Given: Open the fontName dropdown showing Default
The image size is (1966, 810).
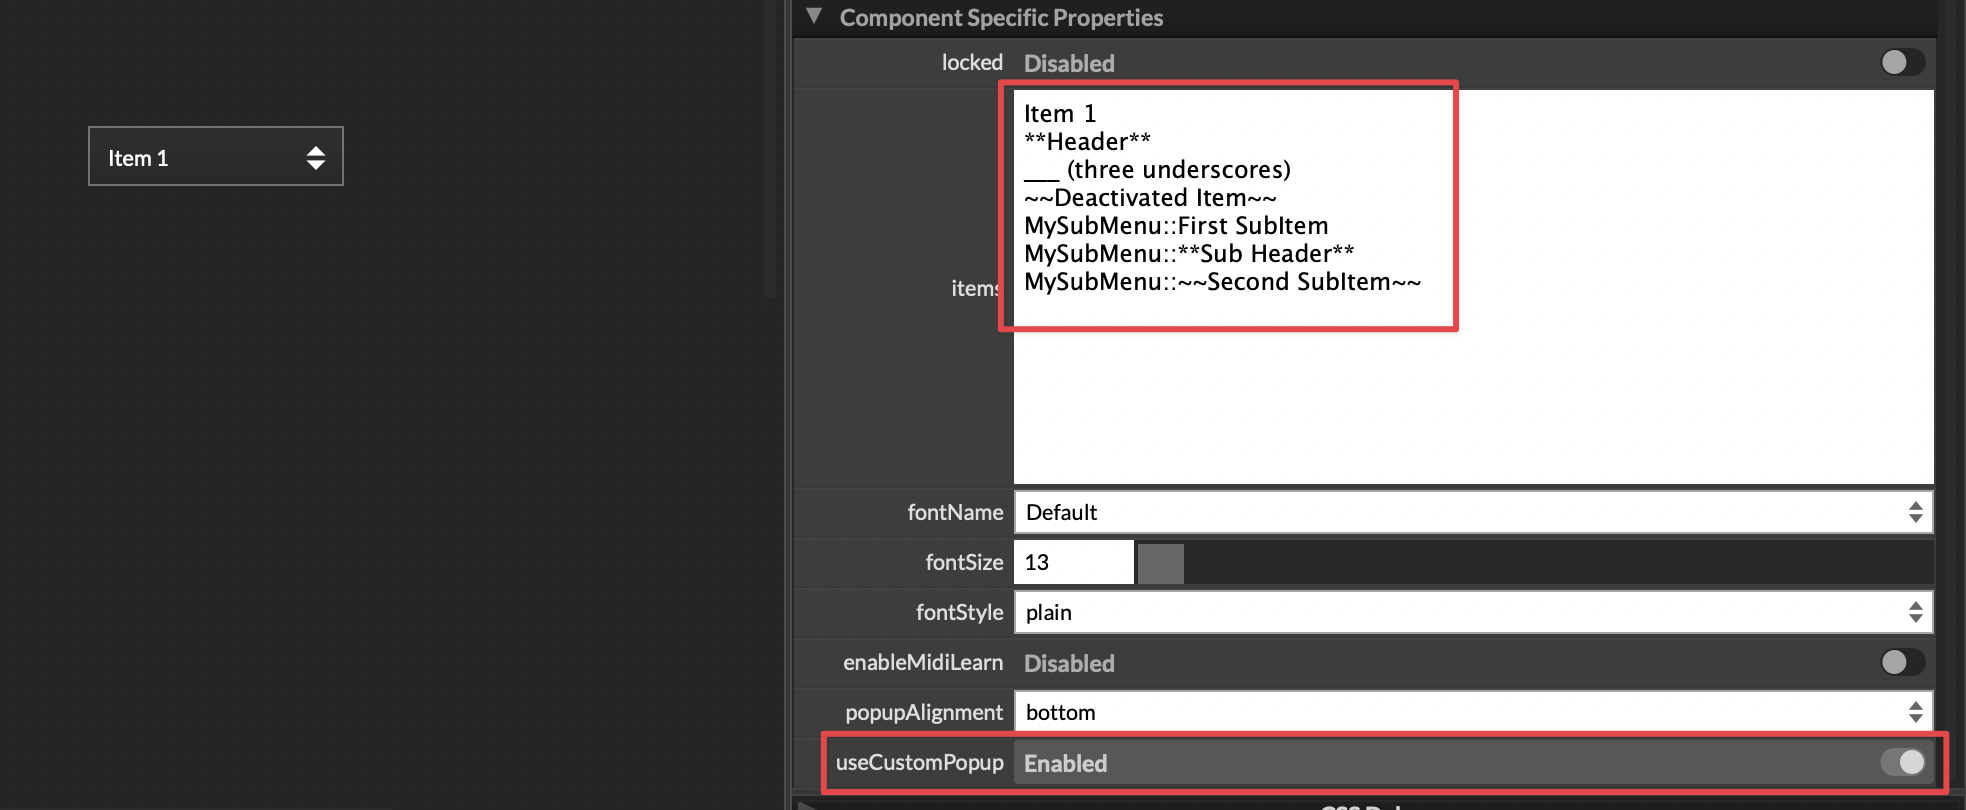Looking at the screenshot, I should (x=1460, y=513).
